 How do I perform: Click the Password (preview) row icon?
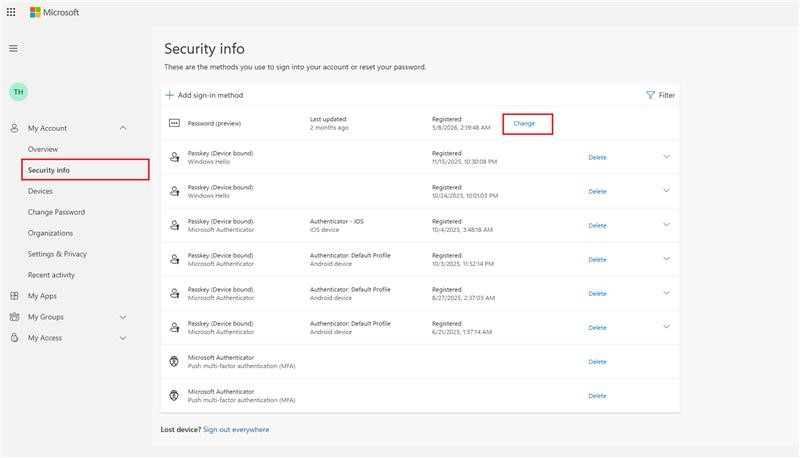tap(174, 123)
